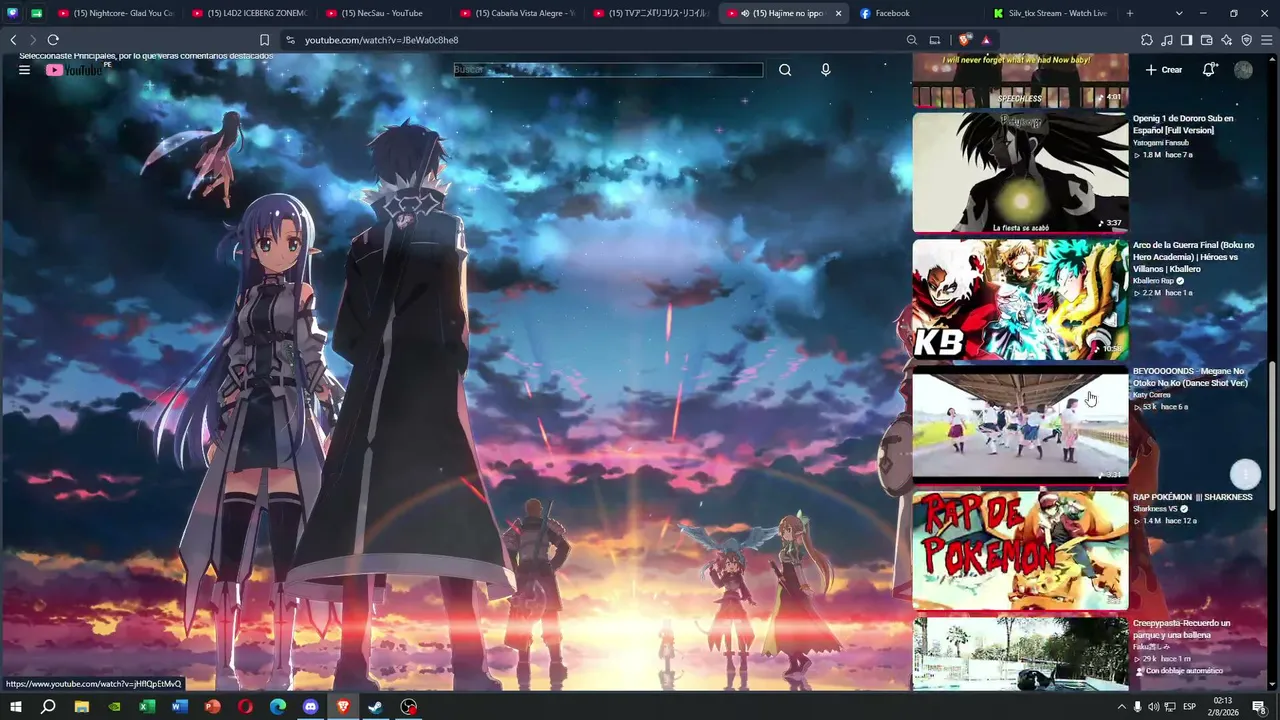Open the media control music-note icon
The width and height of the screenshot is (1280, 720).
[x=1167, y=40]
